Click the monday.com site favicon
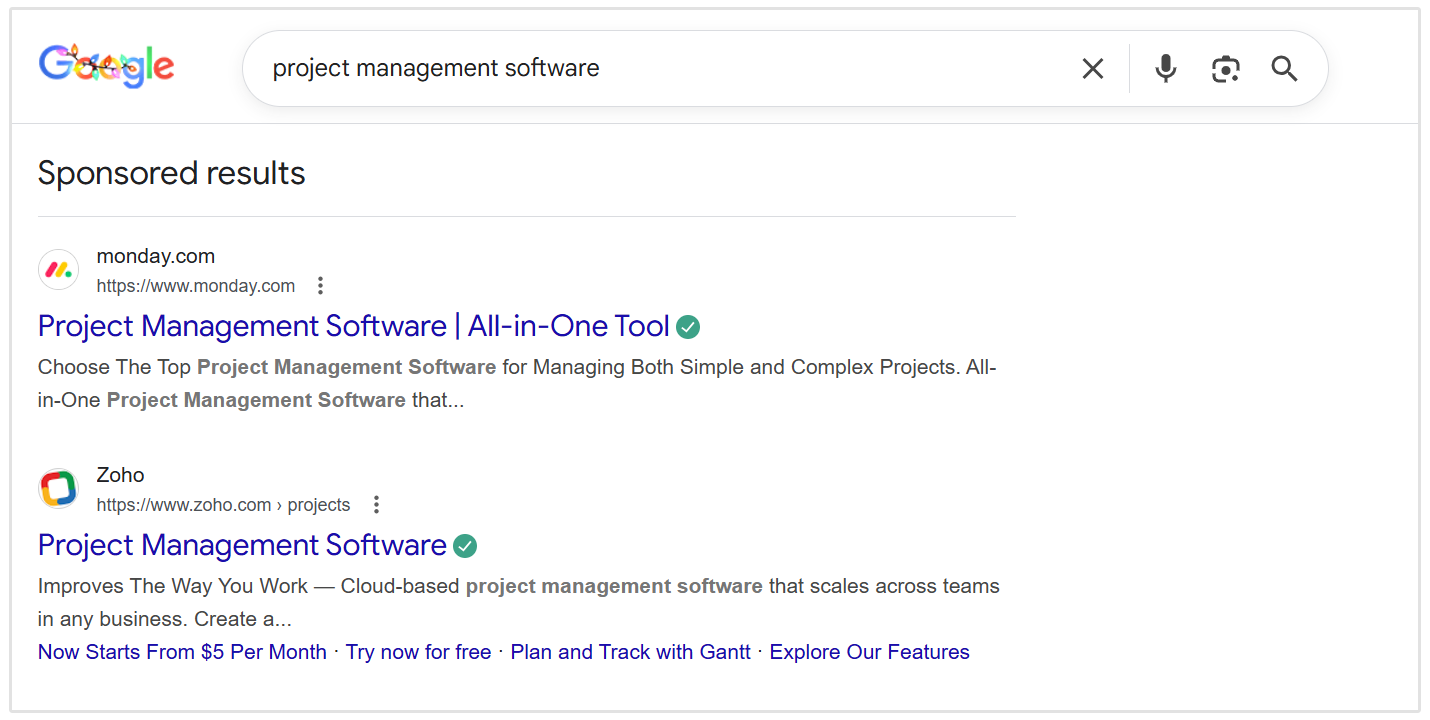1430x720 pixels. (58, 269)
